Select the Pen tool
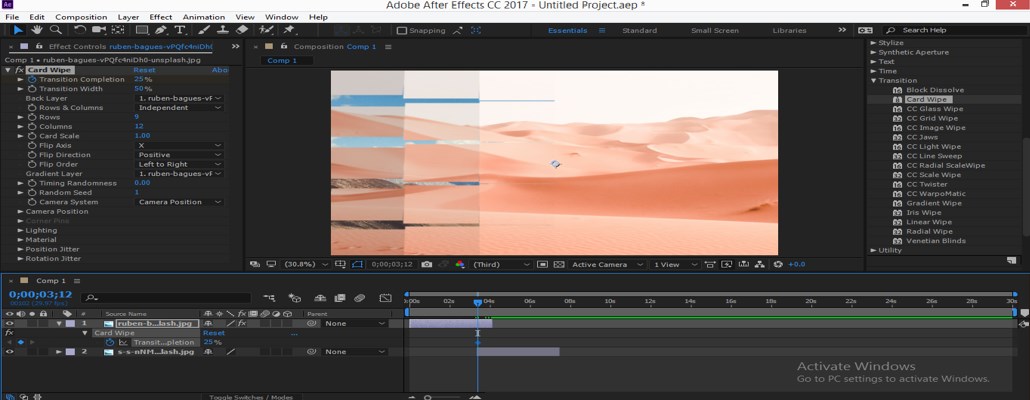This screenshot has width=1030, height=400. [161, 30]
